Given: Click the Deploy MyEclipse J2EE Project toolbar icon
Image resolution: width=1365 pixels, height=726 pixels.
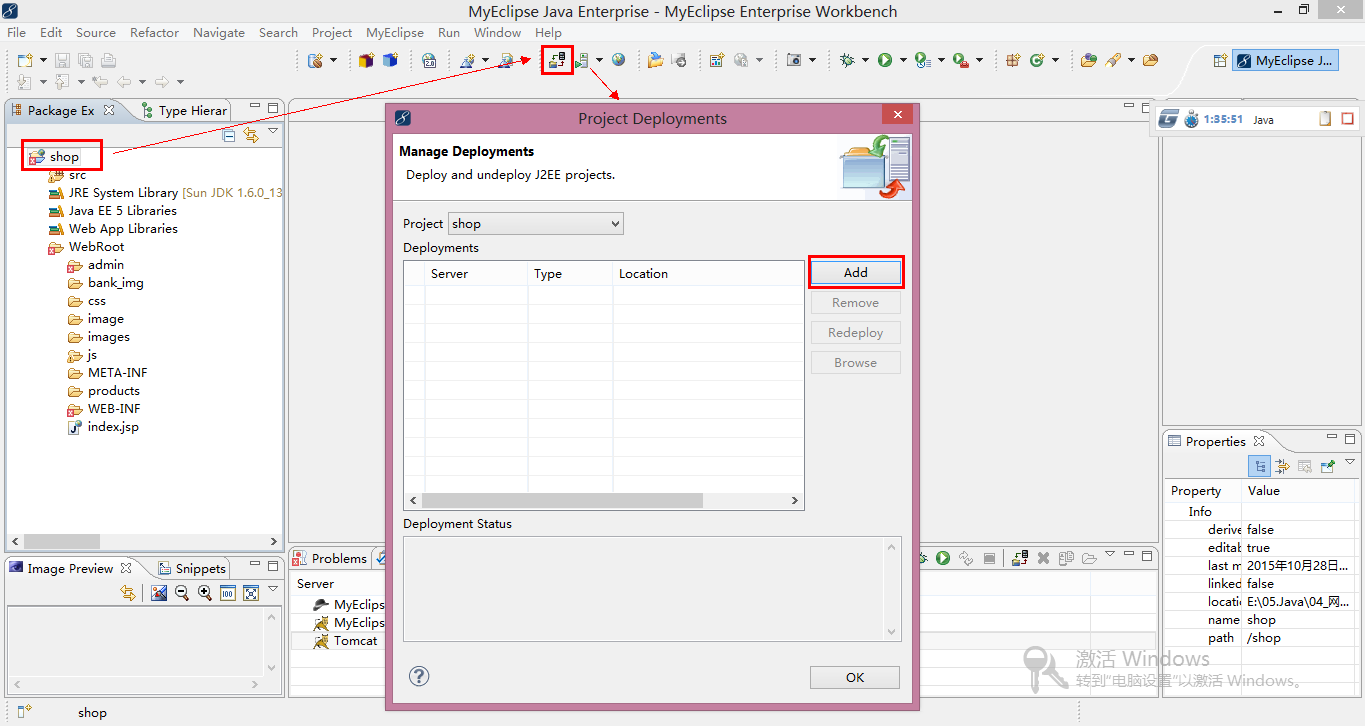Looking at the screenshot, I should pyautogui.click(x=557, y=60).
